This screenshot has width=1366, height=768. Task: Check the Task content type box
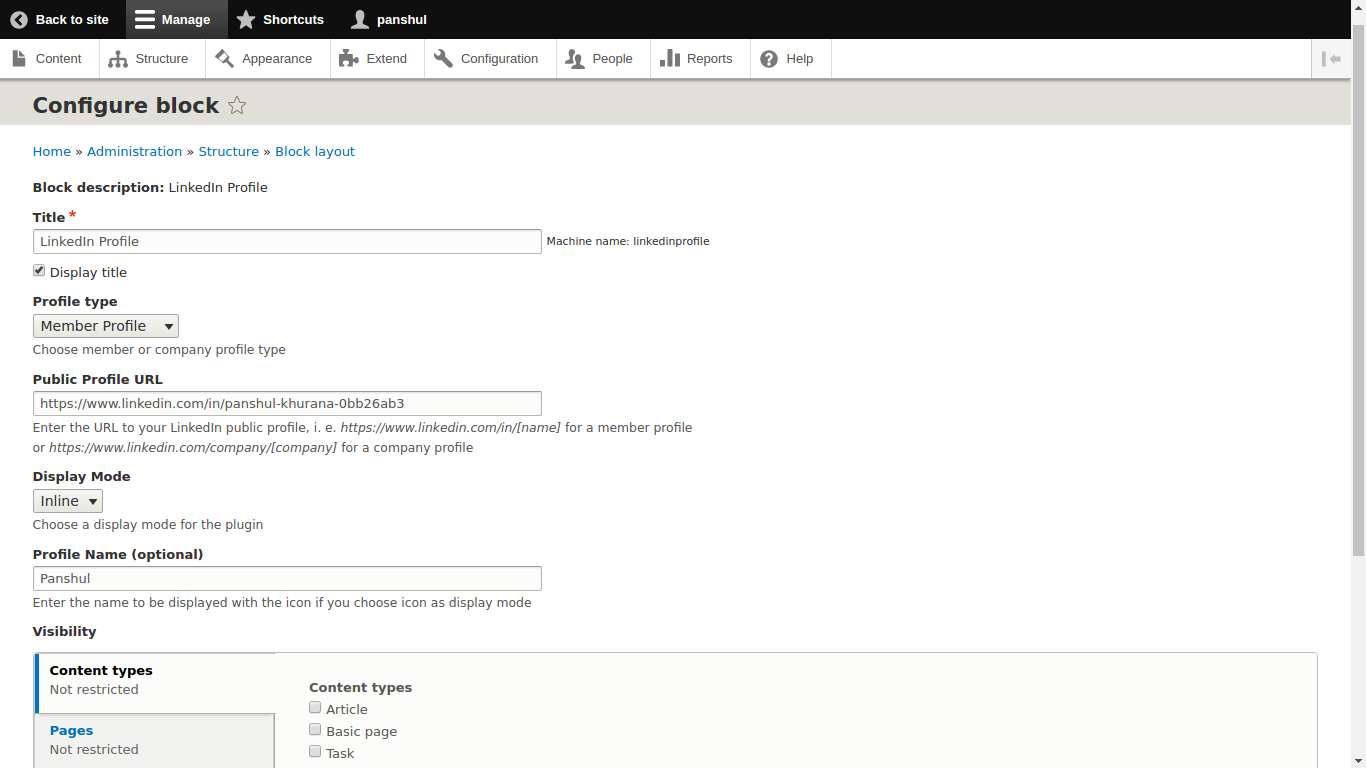[x=315, y=752]
